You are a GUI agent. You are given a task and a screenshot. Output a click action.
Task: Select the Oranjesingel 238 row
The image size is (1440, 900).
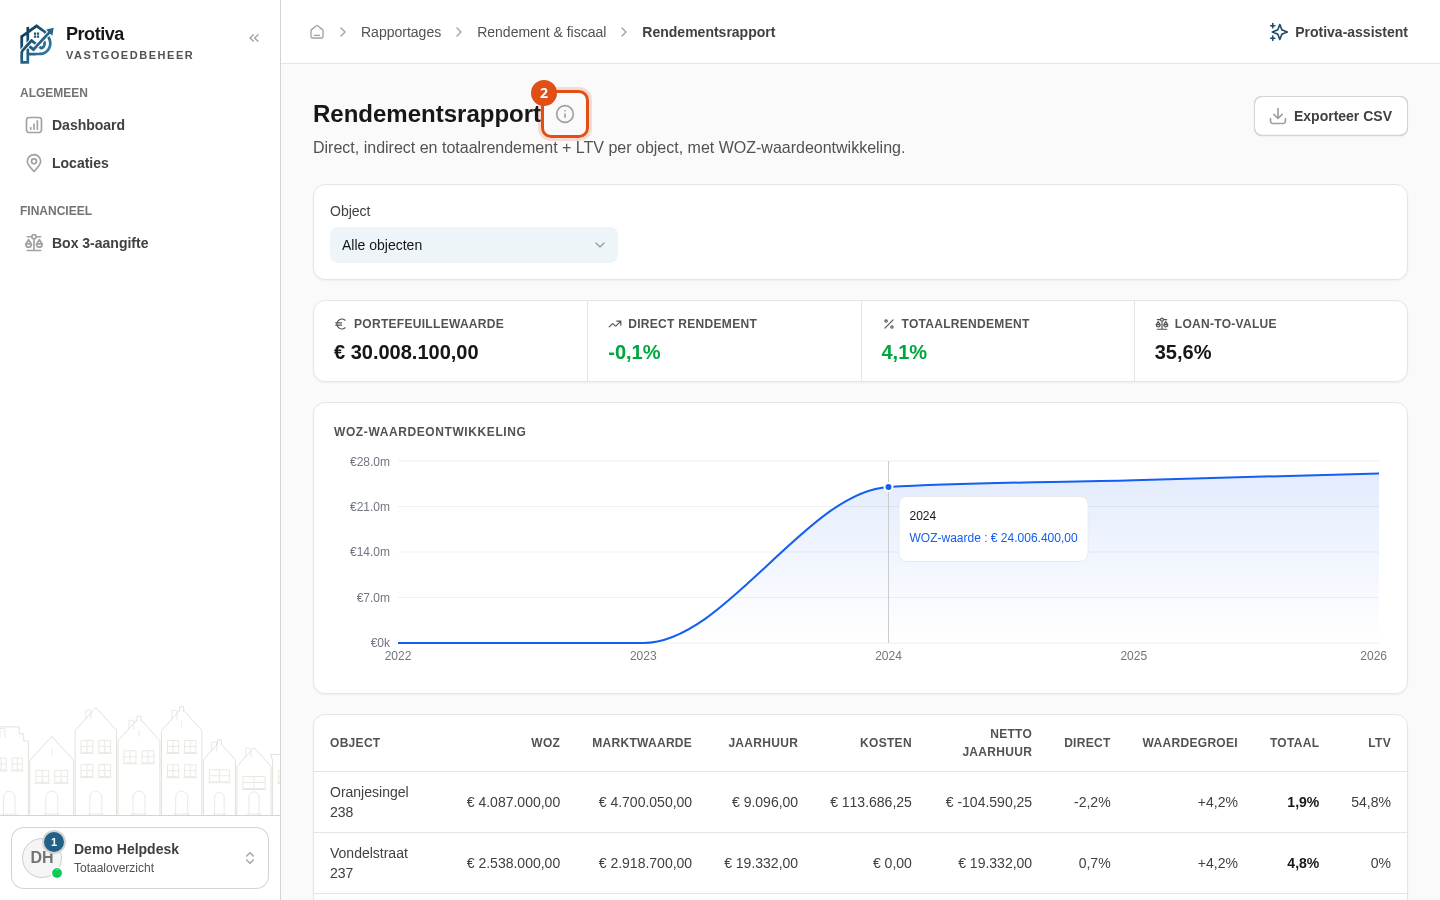pyautogui.click(x=860, y=802)
